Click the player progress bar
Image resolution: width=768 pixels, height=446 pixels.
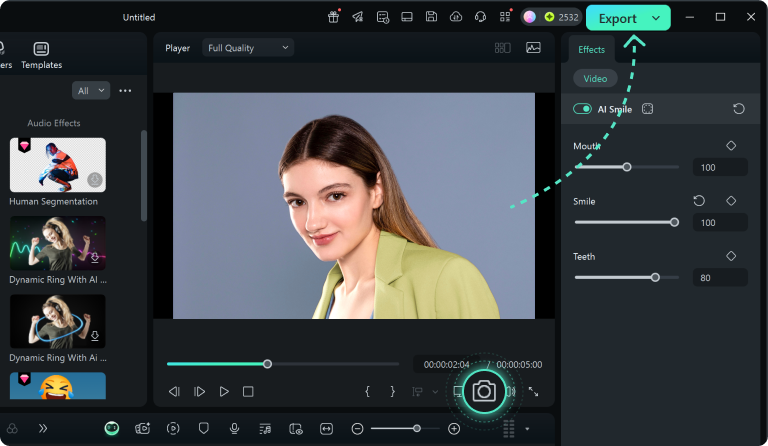(x=283, y=364)
